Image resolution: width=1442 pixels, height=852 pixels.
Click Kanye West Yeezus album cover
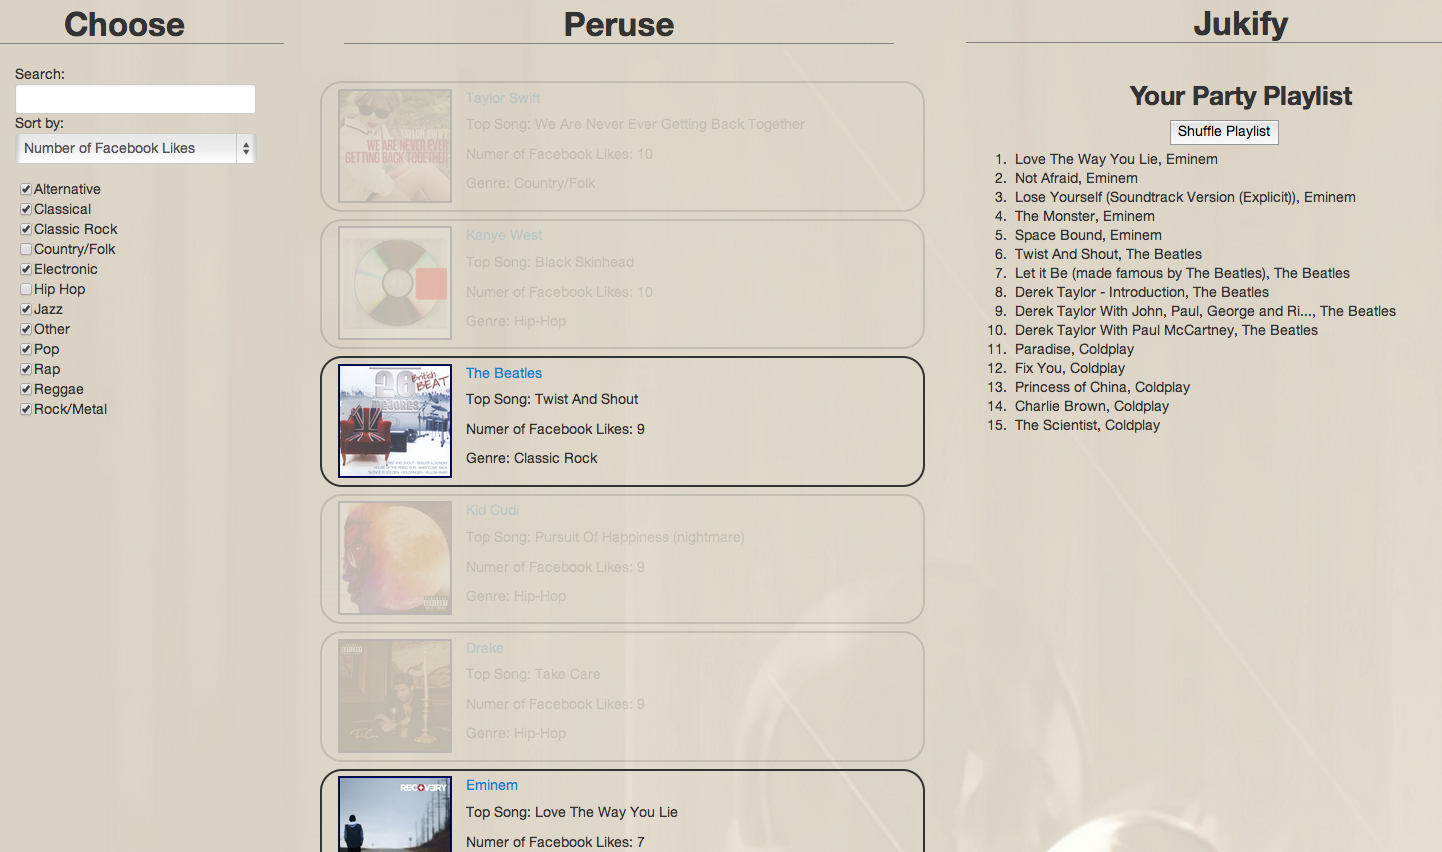coord(395,283)
